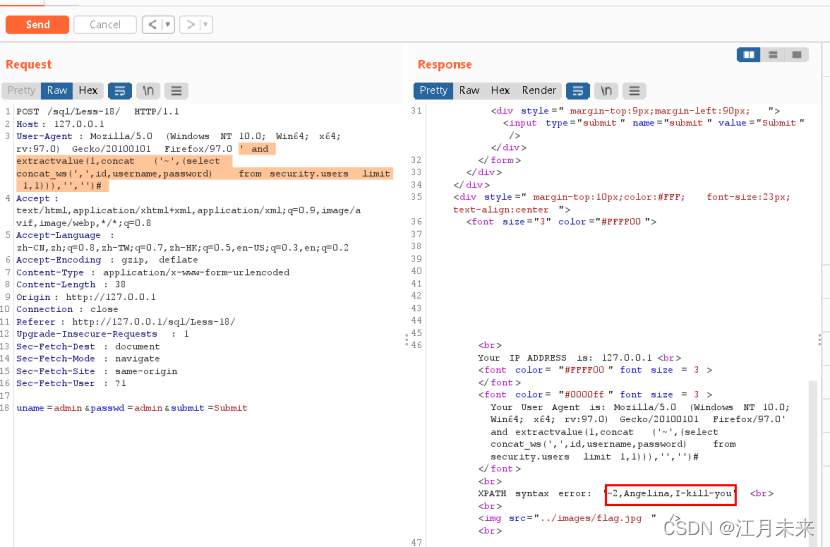The width and height of the screenshot is (830, 547).
Task: Click the orange Send button
Action: point(37,24)
